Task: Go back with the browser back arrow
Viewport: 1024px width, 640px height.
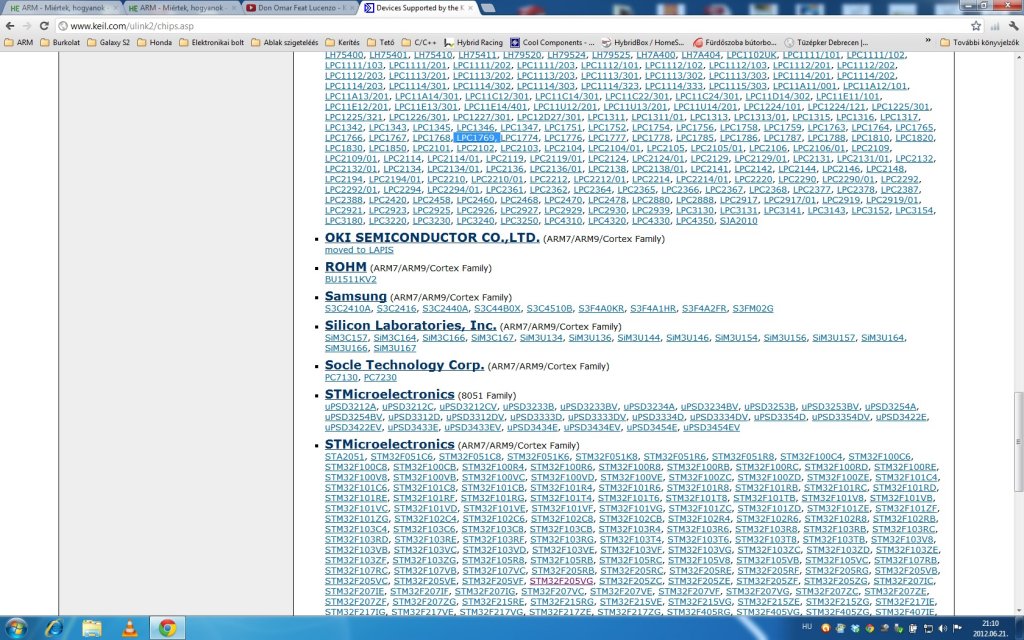Action: [x=10, y=26]
